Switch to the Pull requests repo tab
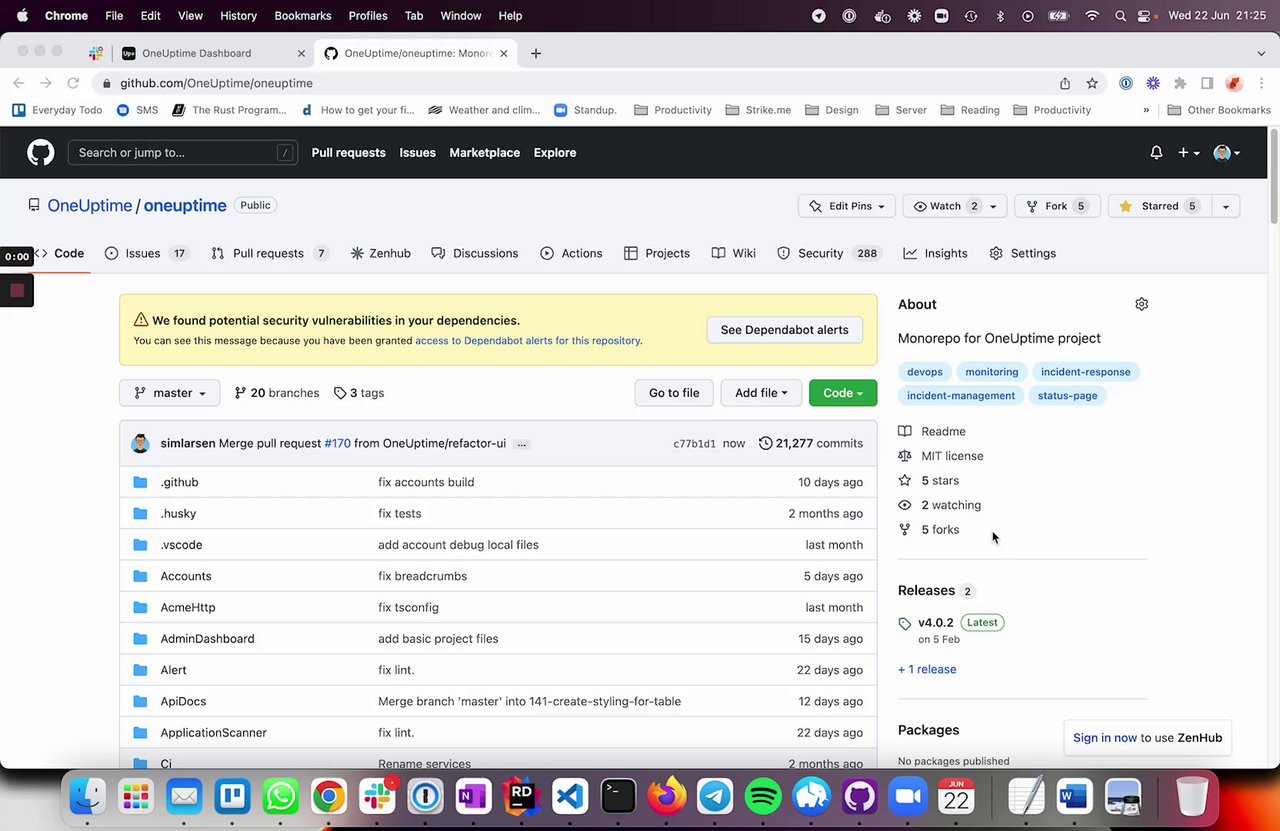Image resolution: width=1280 pixels, height=831 pixels. point(270,253)
